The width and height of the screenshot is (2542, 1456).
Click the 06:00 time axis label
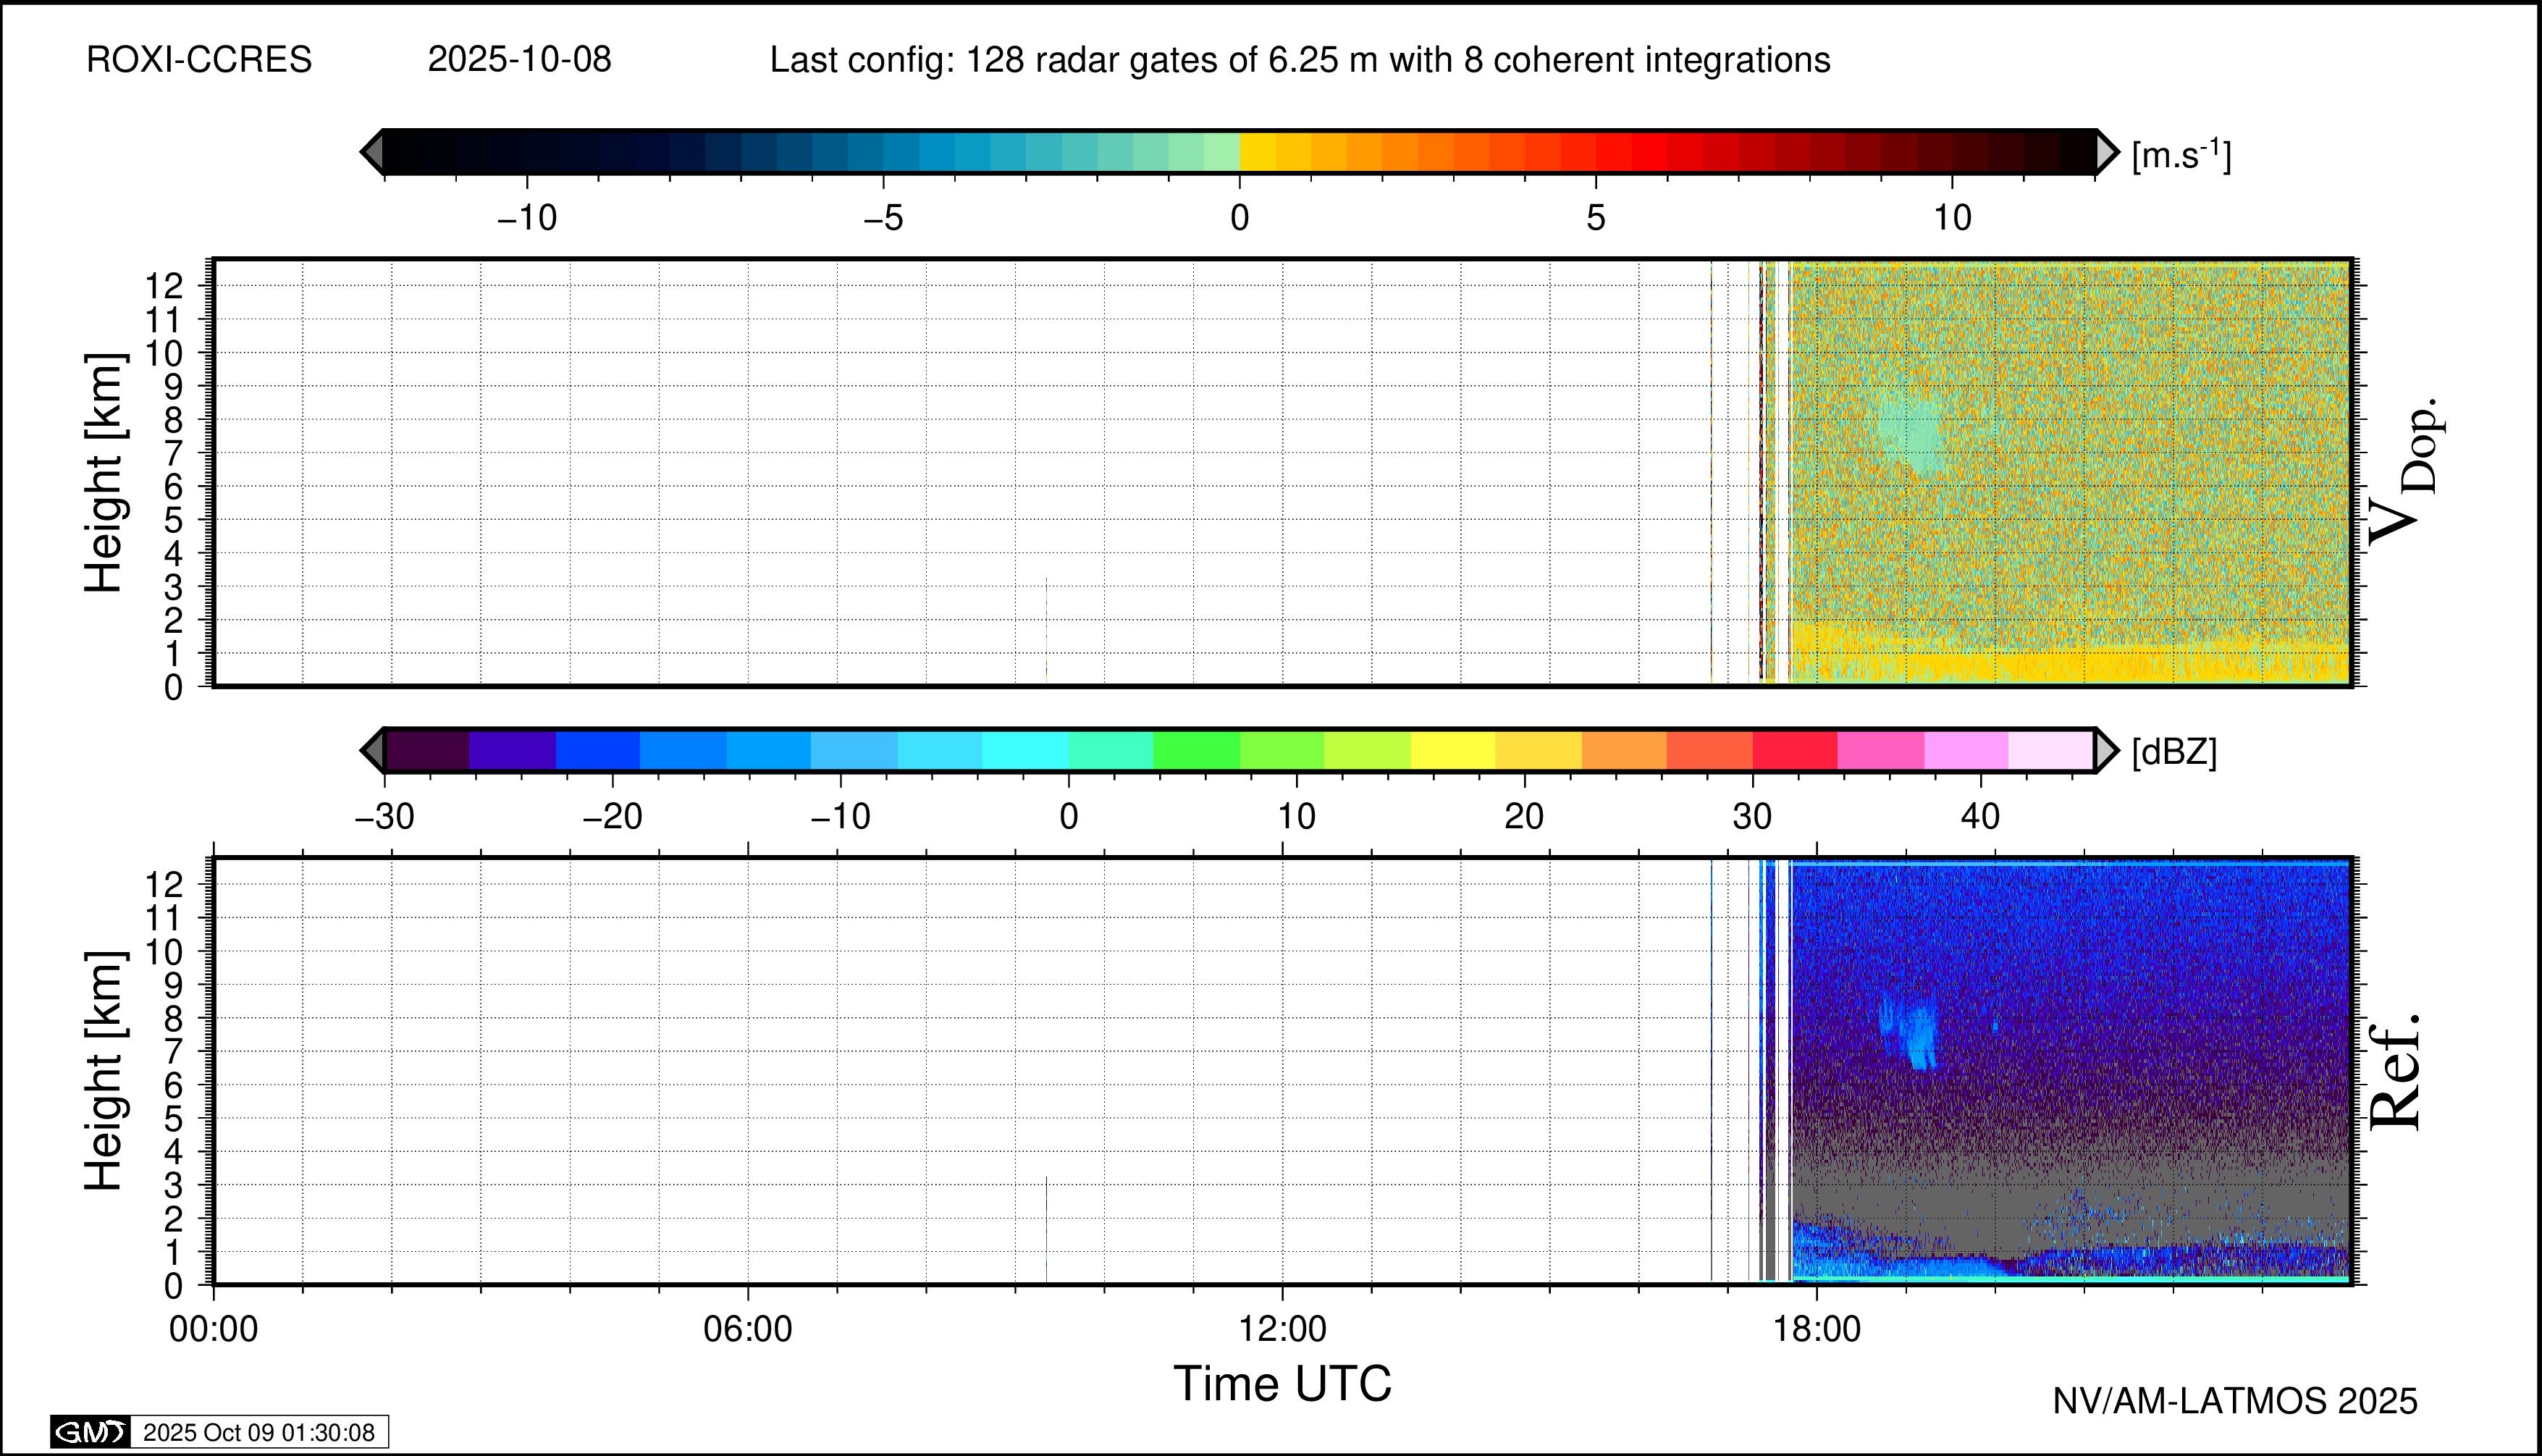pyautogui.click(x=748, y=1329)
